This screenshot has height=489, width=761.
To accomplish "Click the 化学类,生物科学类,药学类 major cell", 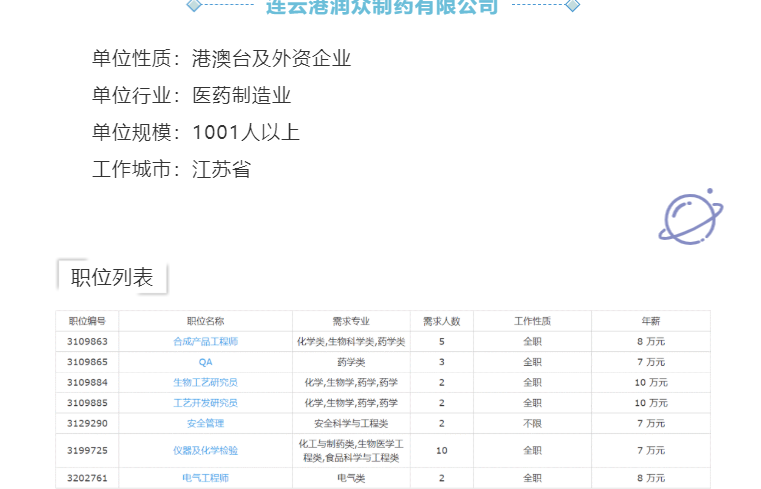I will pos(351,342).
